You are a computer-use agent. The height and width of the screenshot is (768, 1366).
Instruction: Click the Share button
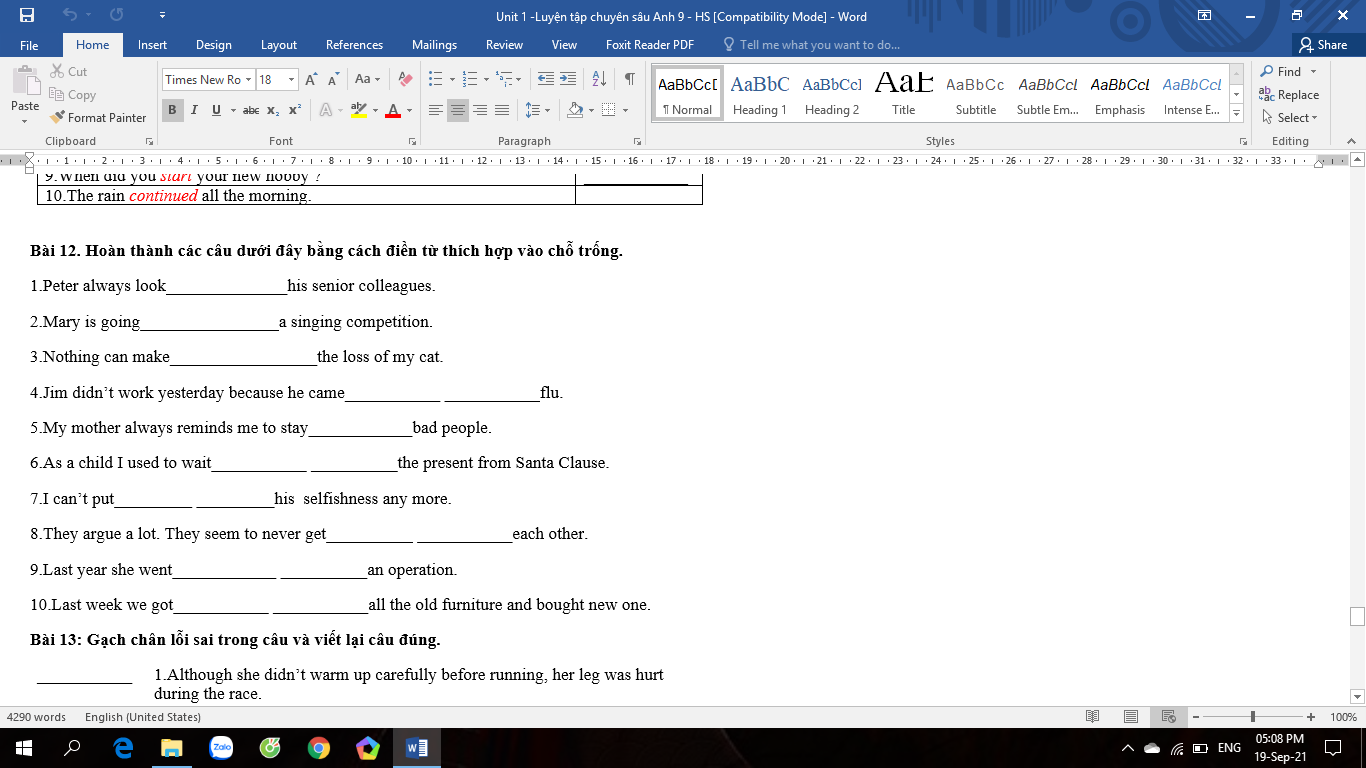pos(1323,45)
